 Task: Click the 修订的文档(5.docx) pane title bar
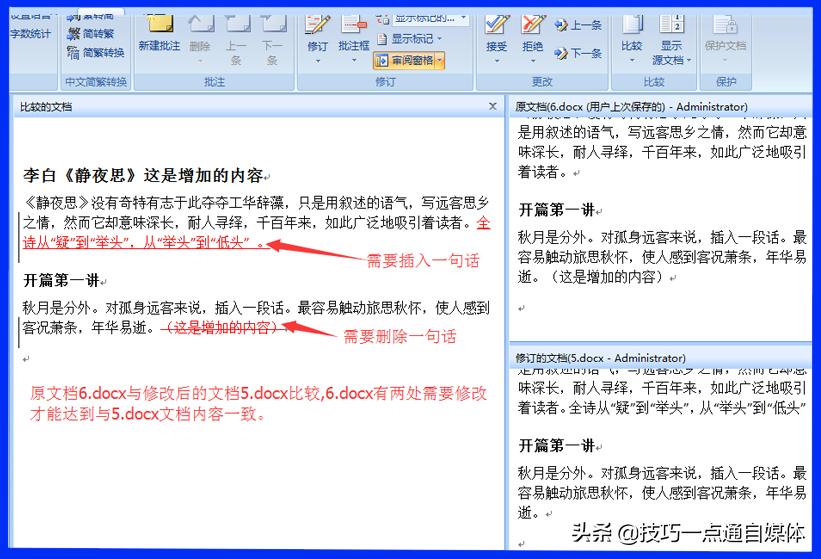tap(661, 358)
